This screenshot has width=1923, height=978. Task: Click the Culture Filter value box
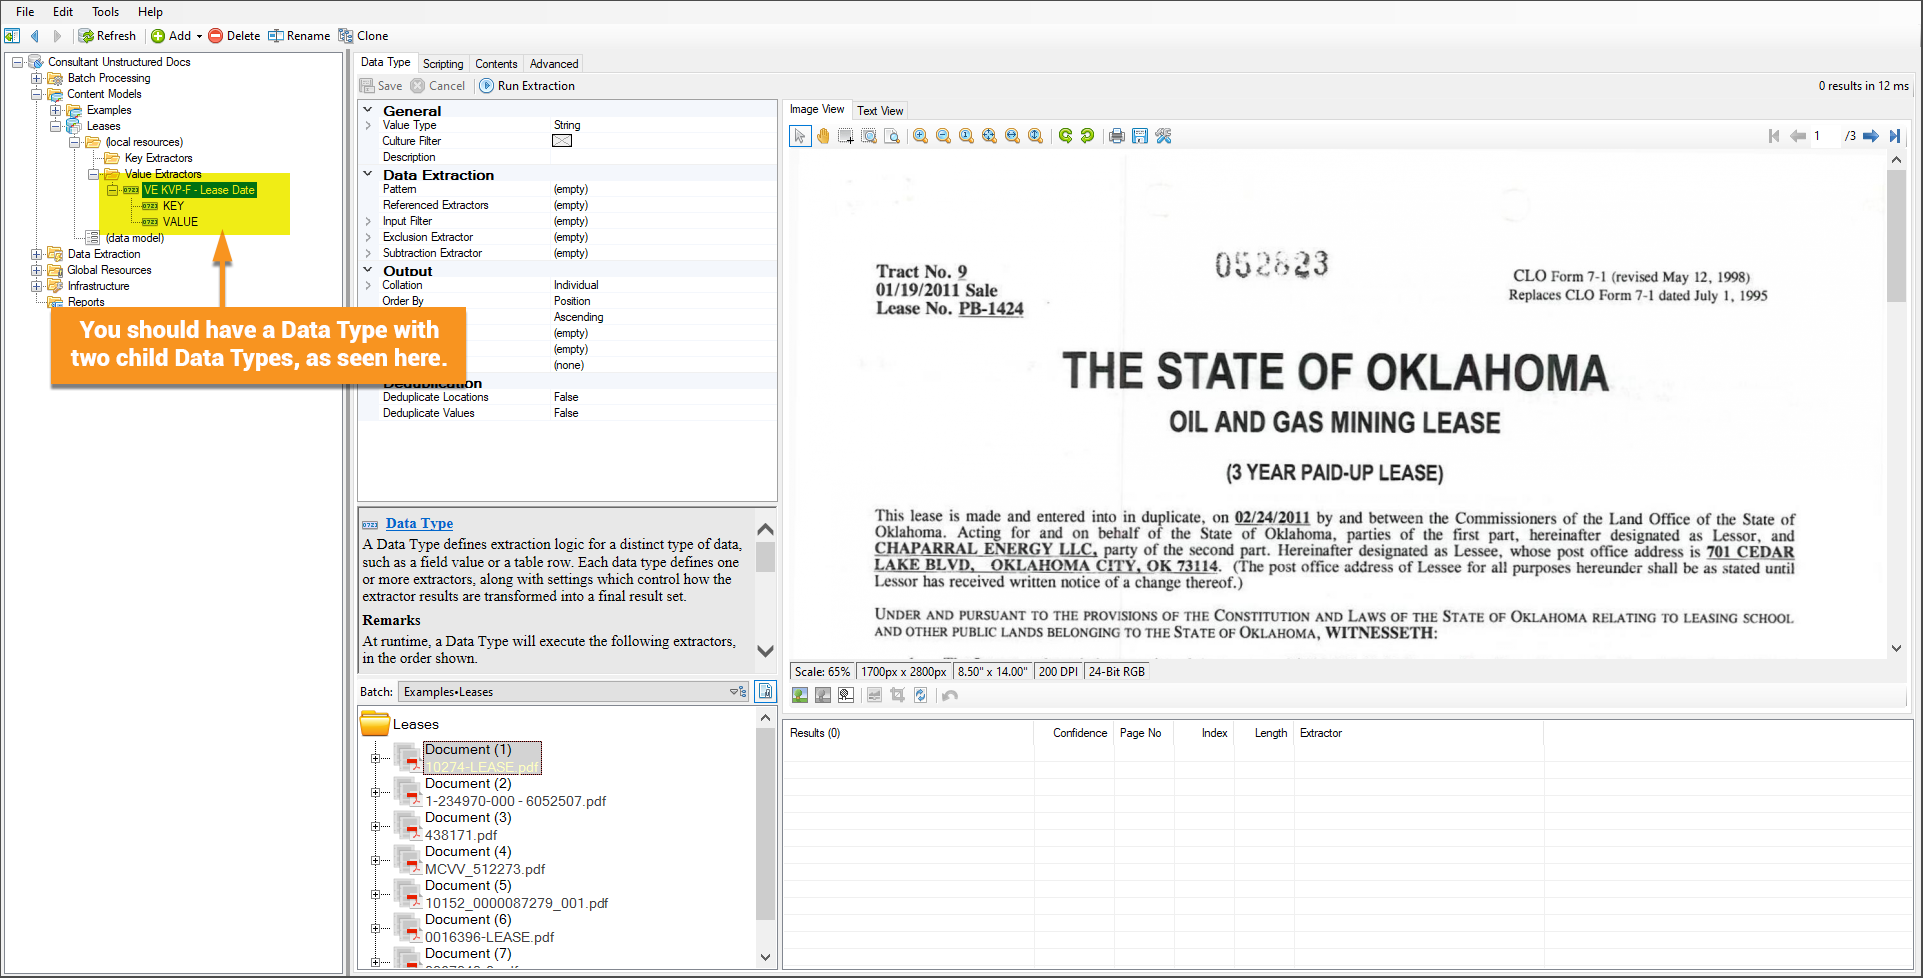(x=562, y=141)
